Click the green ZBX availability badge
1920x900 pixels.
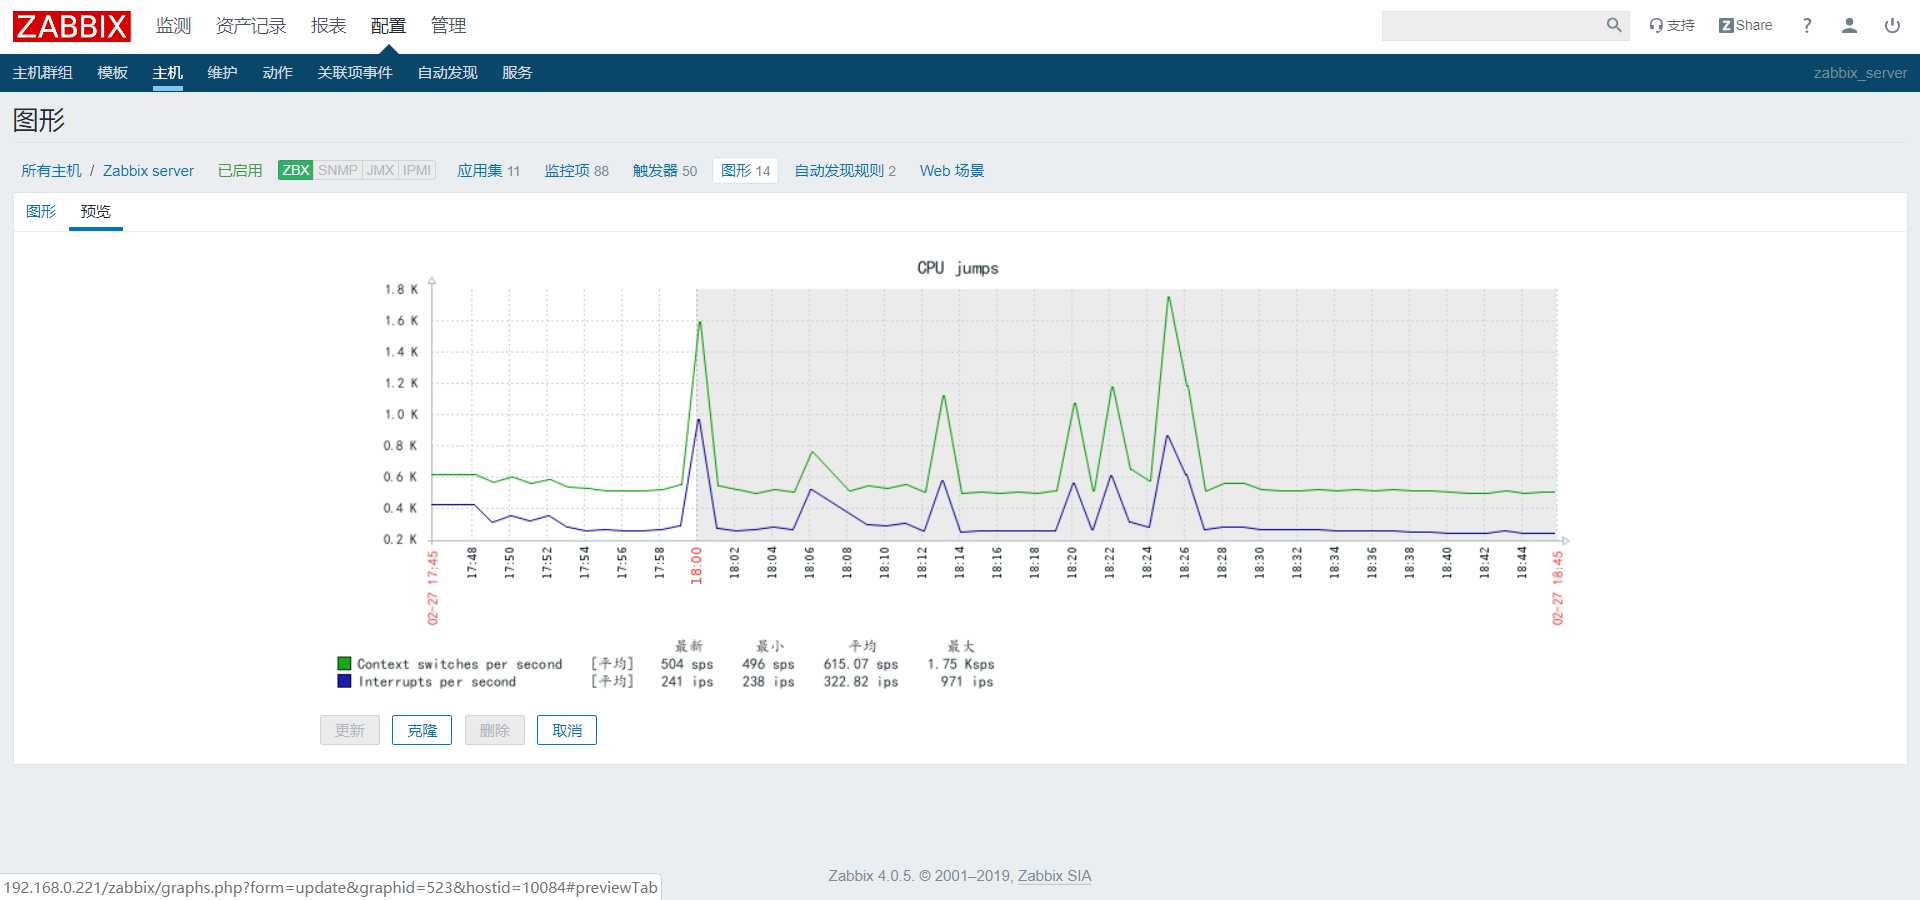pyautogui.click(x=295, y=170)
